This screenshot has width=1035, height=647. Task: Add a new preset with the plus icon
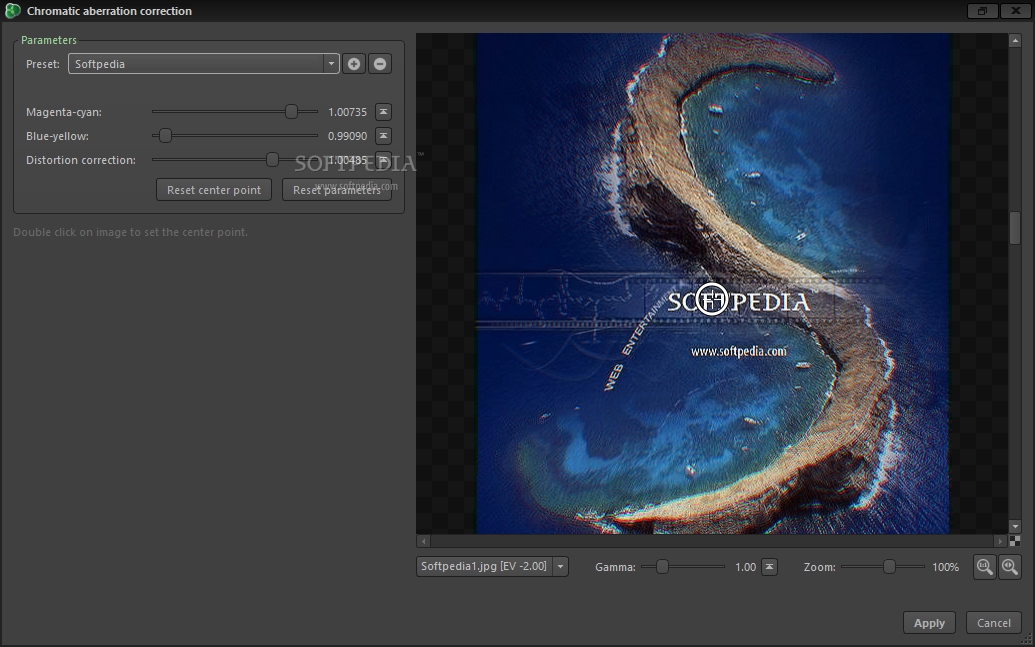click(x=354, y=64)
